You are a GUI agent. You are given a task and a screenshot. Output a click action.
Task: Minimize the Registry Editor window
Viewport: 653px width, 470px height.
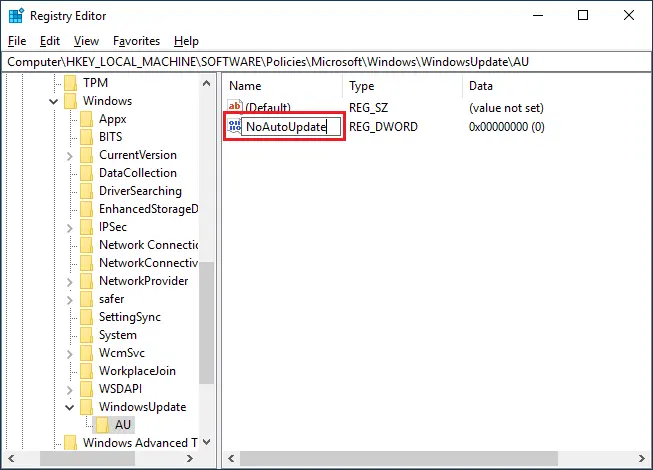tap(538, 15)
